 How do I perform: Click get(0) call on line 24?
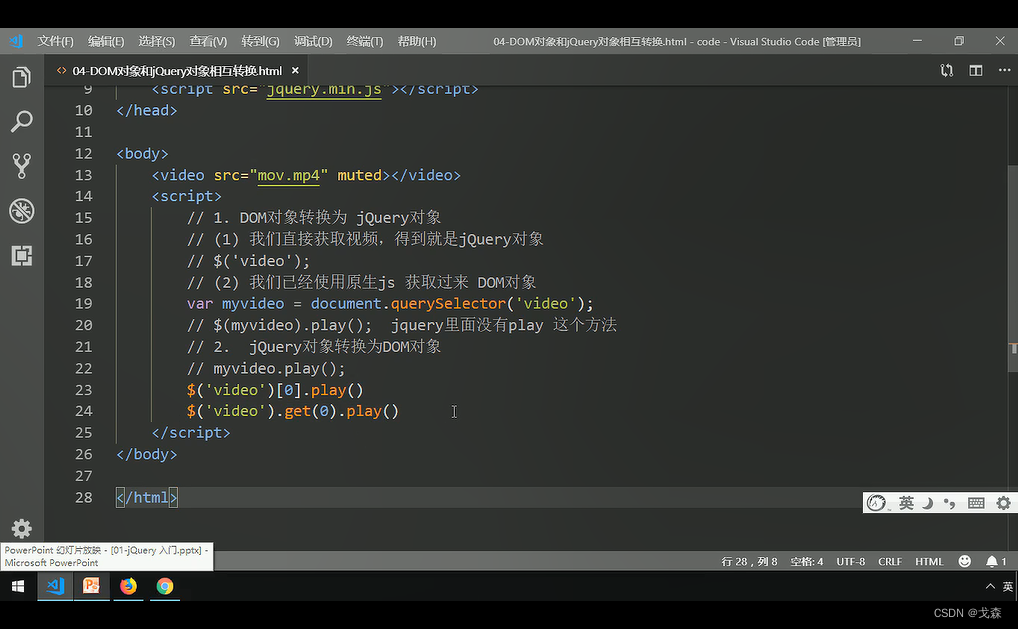click(310, 412)
